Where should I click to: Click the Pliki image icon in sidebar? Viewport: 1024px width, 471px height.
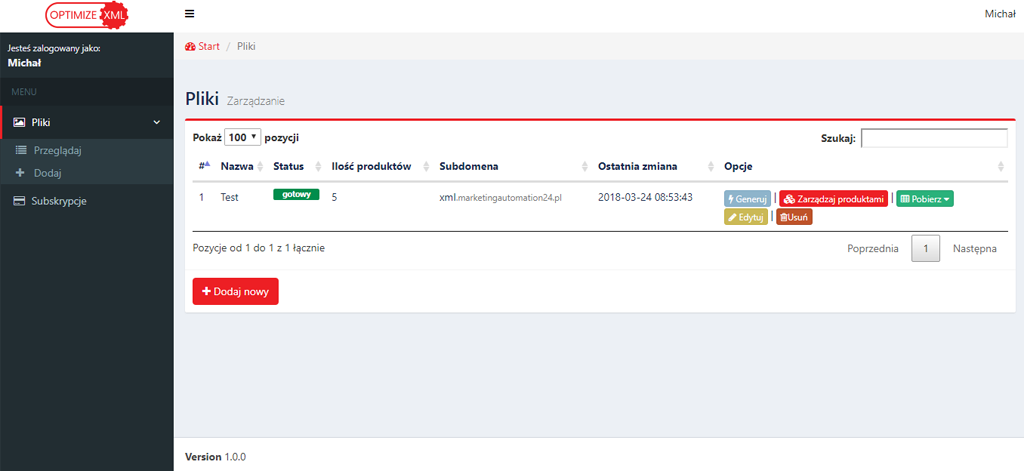coord(19,123)
